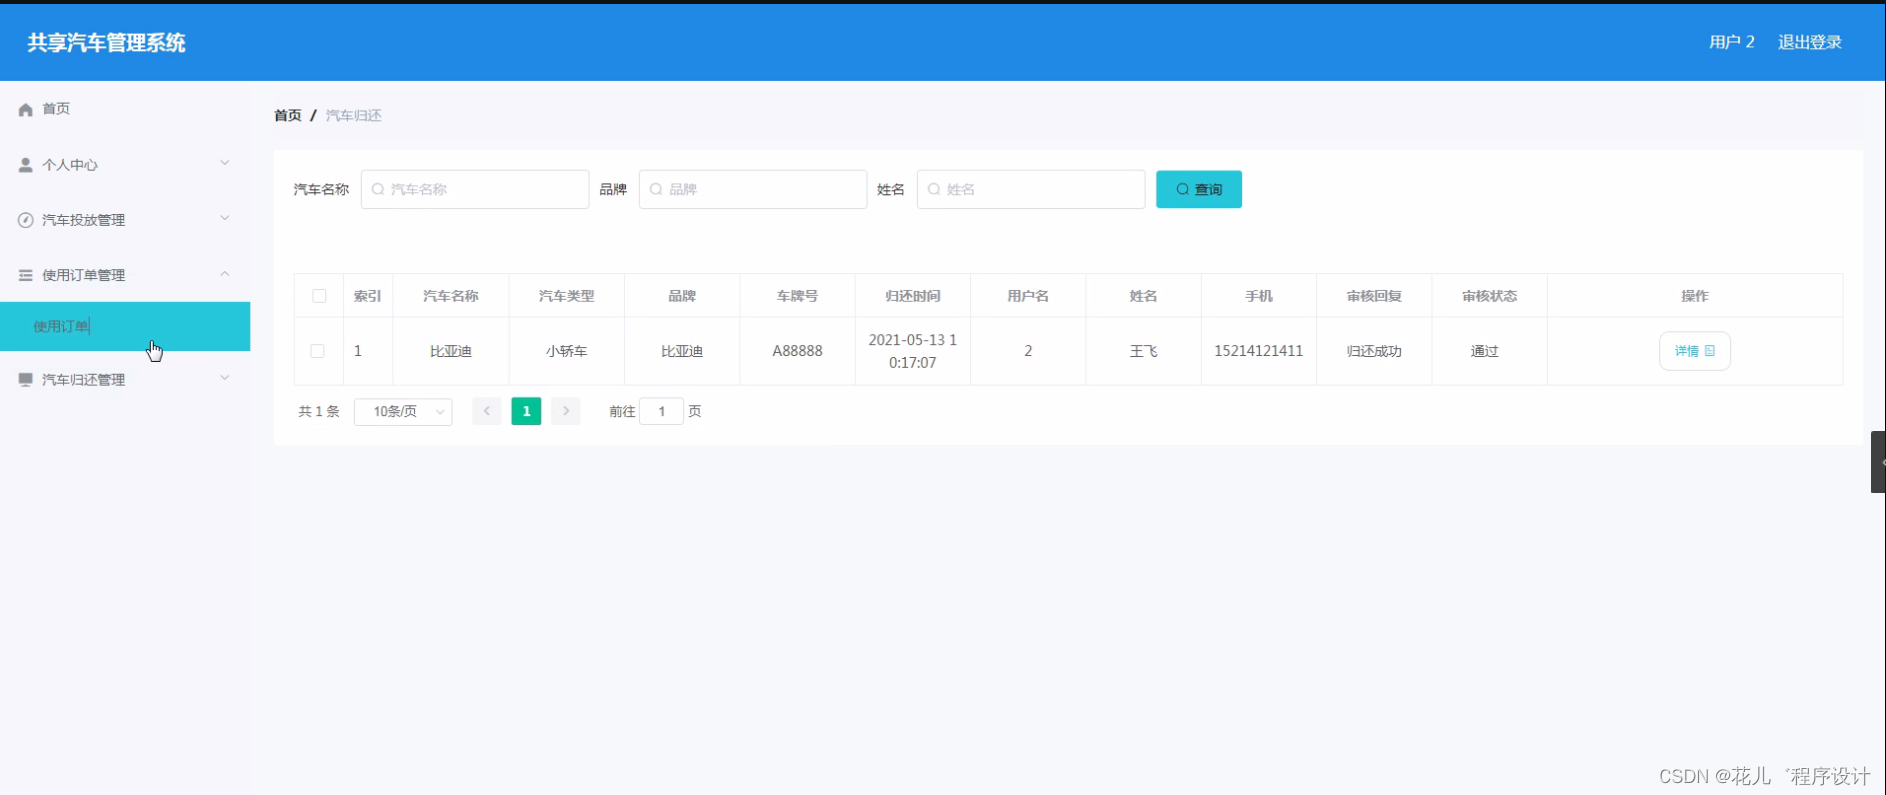The image size is (1886, 795).
Task: Click the compass icon beside 汽车投放管理
Action: click(x=26, y=220)
